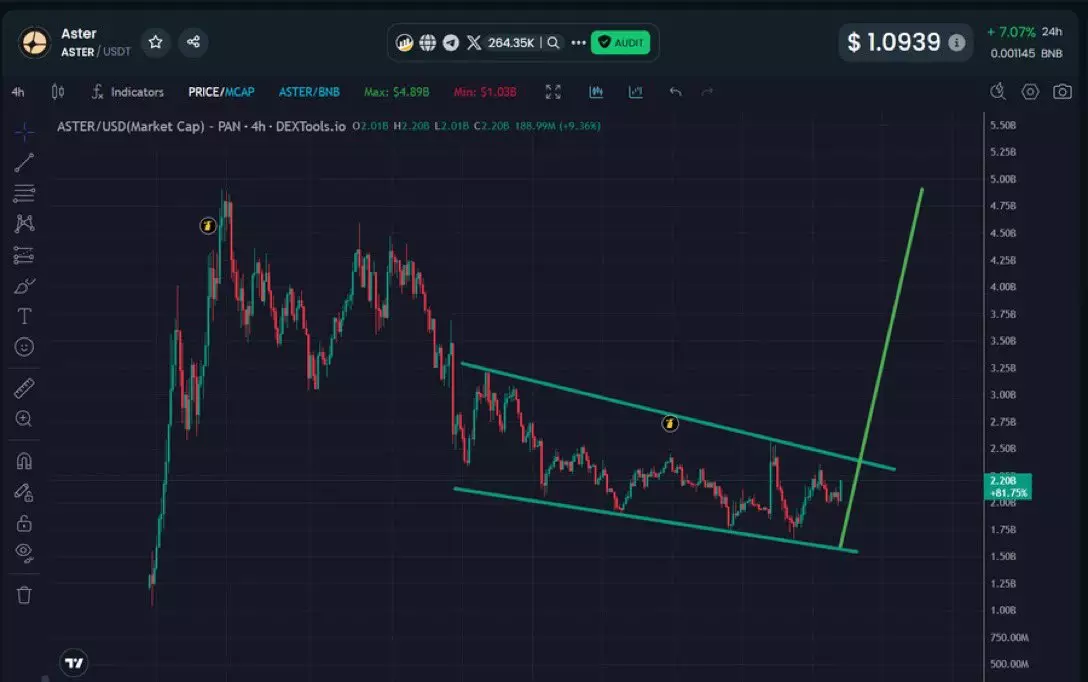Screen dimensions: 1088x682
Task: Expand the three-dot more links menu
Action: [577, 43]
